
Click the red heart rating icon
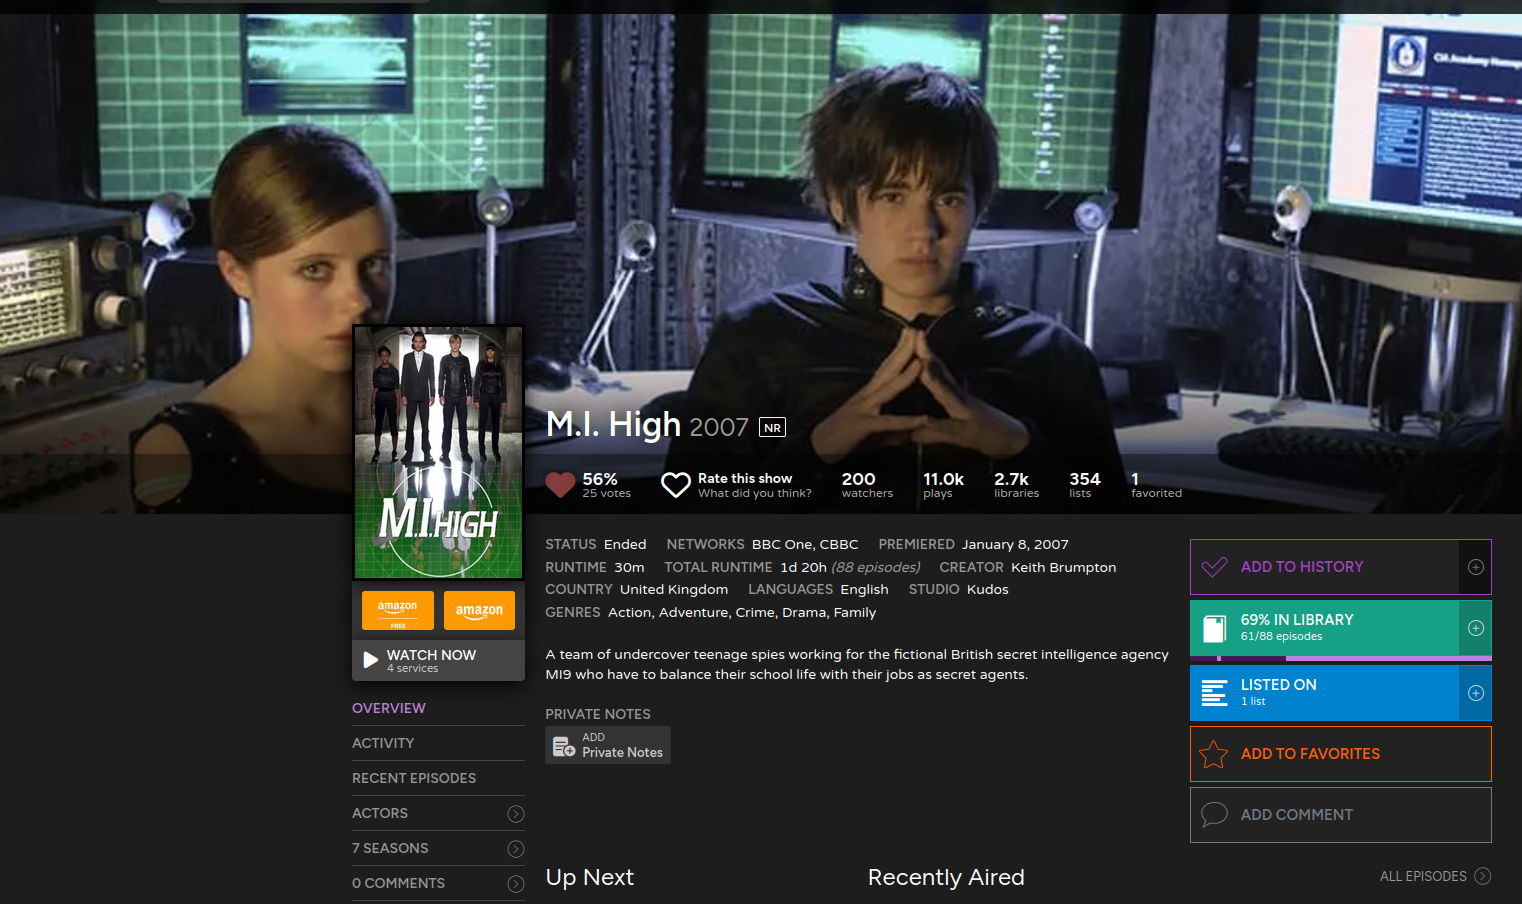coord(560,485)
